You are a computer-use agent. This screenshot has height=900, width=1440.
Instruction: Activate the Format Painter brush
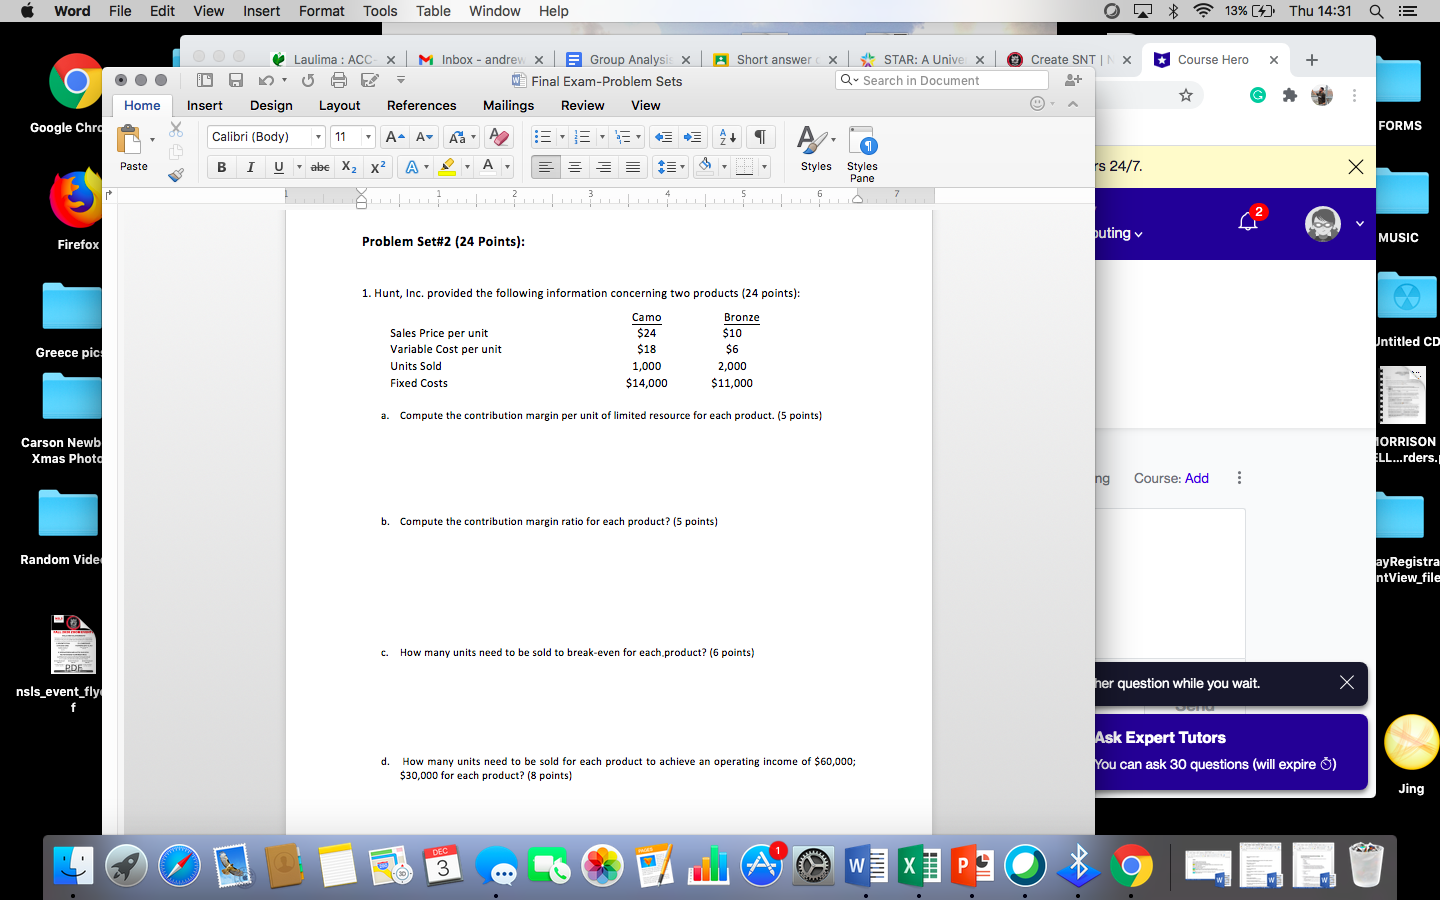pos(176,175)
